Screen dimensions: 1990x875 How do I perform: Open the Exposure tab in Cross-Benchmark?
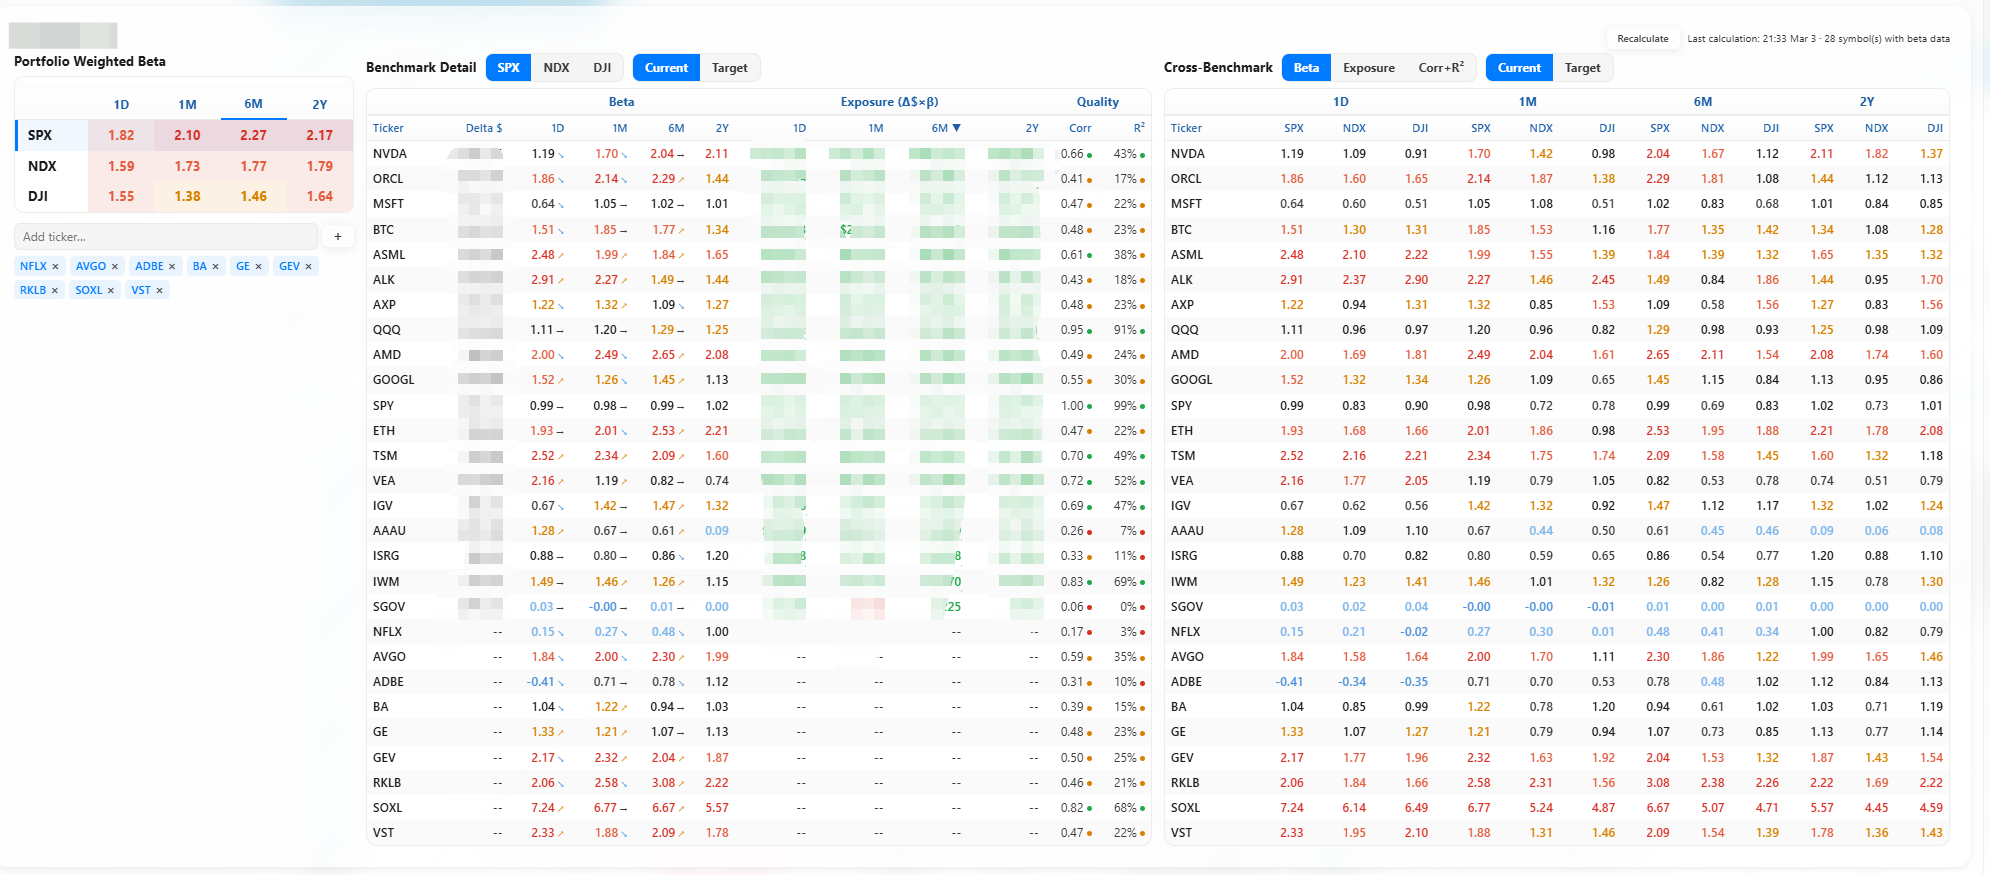[x=1368, y=68]
